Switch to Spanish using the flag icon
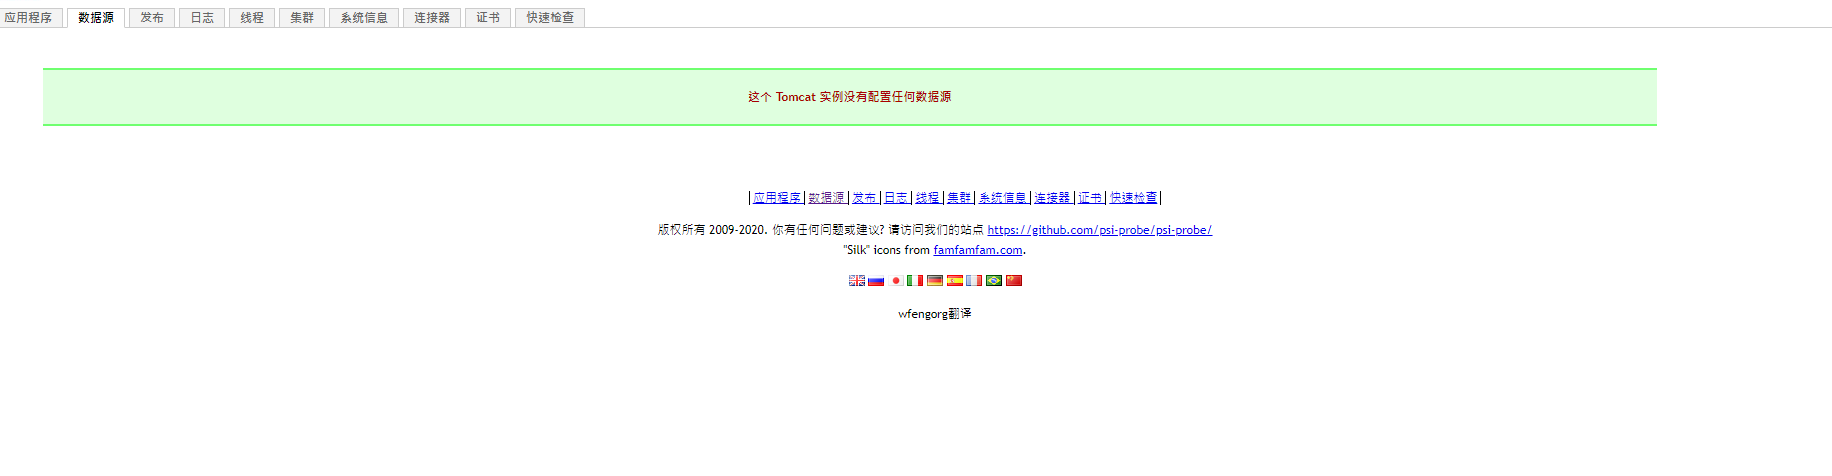 pyautogui.click(x=955, y=281)
